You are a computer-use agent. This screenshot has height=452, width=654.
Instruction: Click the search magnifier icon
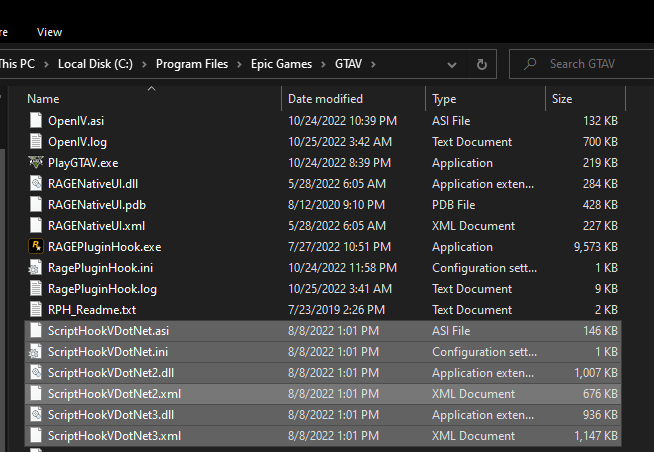[x=529, y=64]
